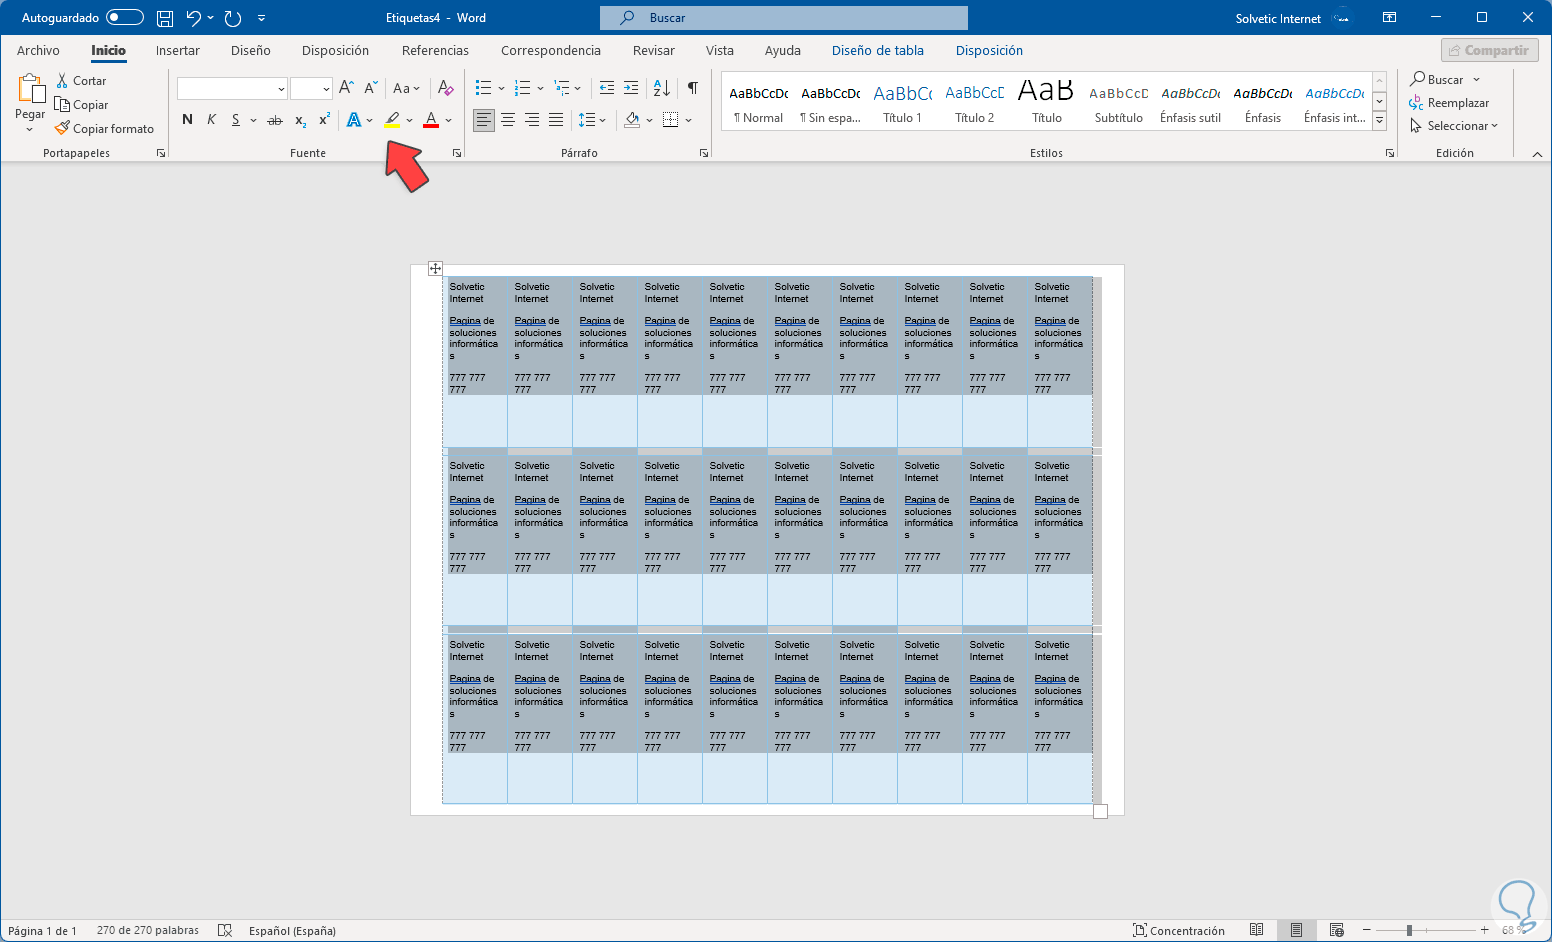Switch to web layout view

click(x=1337, y=930)
